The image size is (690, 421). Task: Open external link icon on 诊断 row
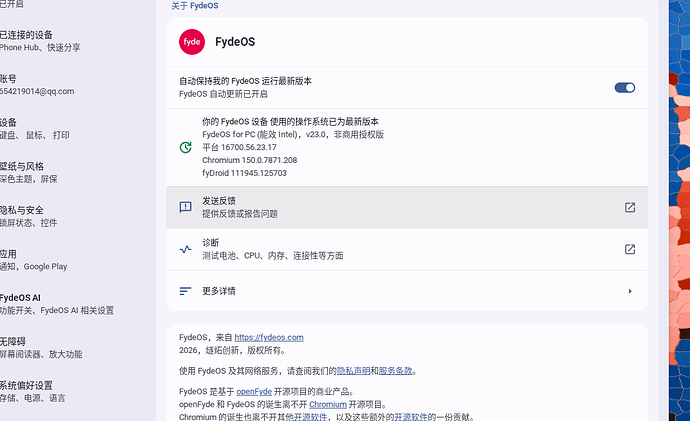(x=630, y=249)
